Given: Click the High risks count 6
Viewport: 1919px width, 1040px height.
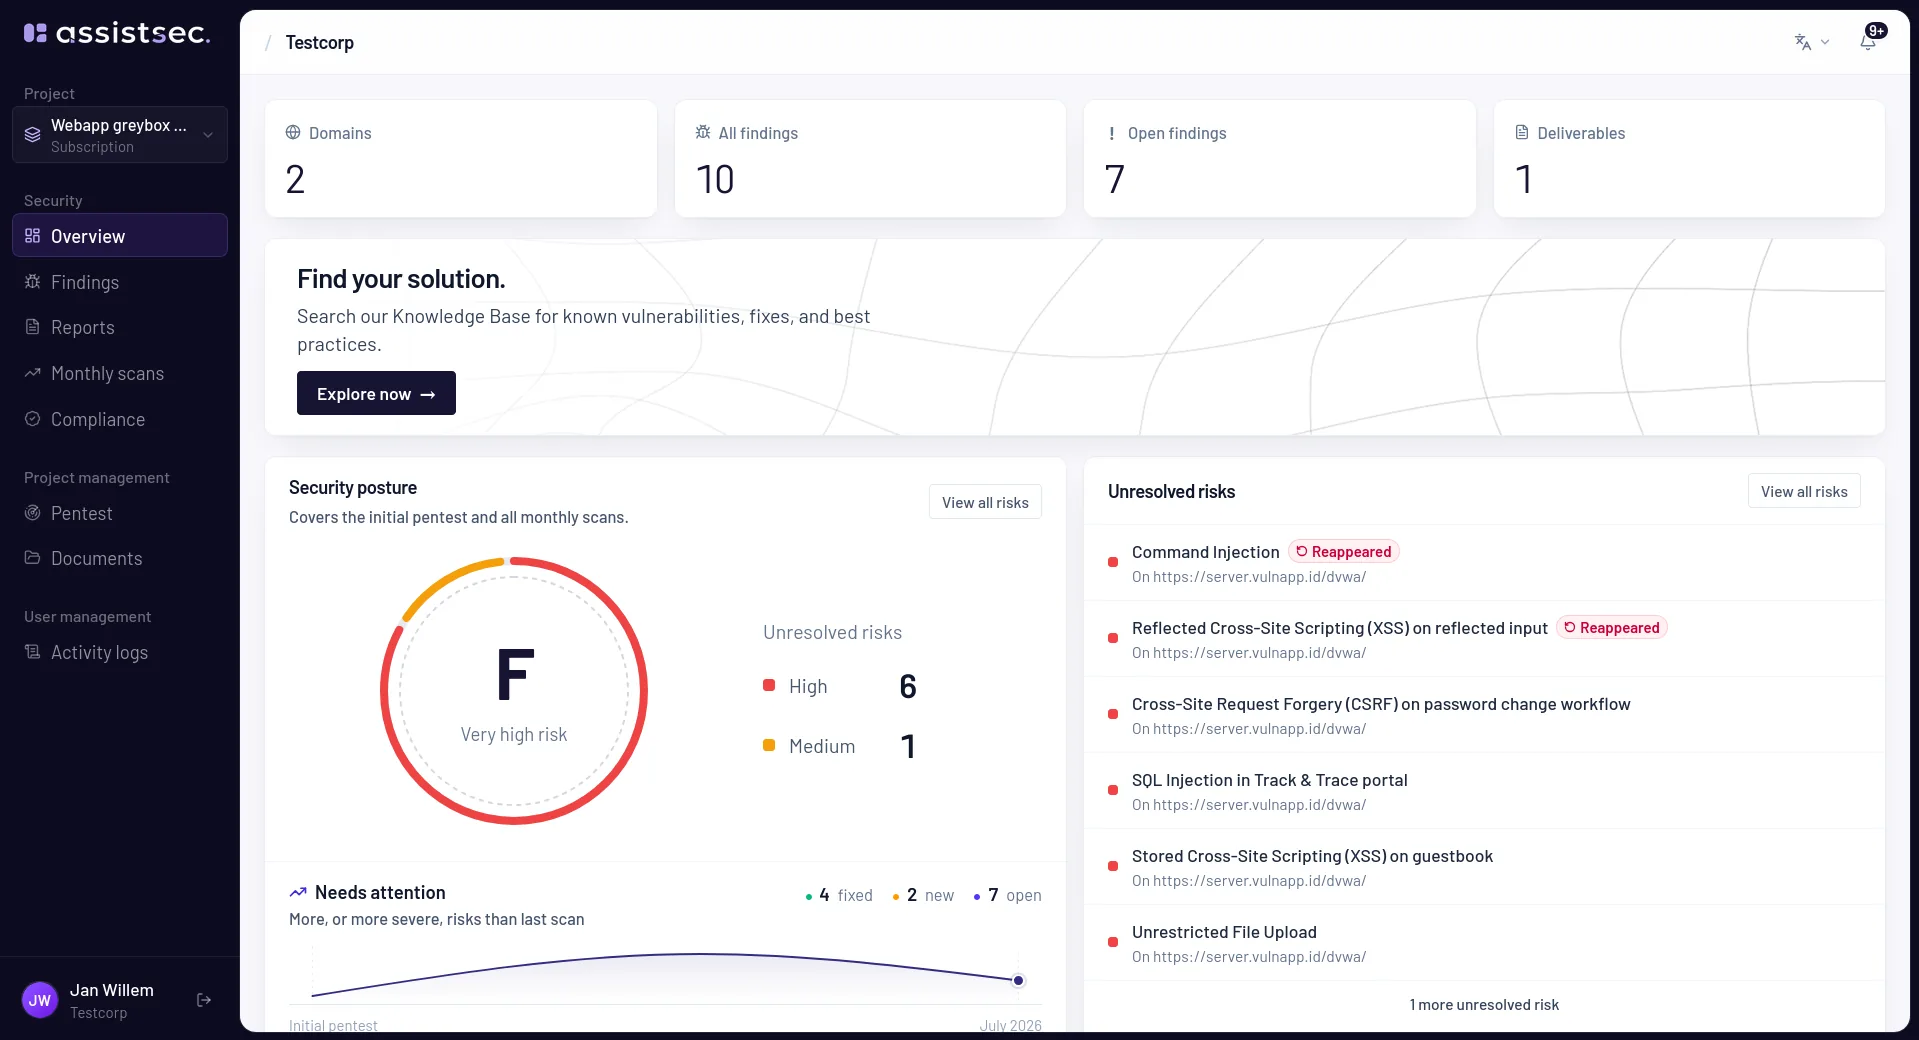Looking at the screenshot, I should pyautogui.click(x=908, y=686).
